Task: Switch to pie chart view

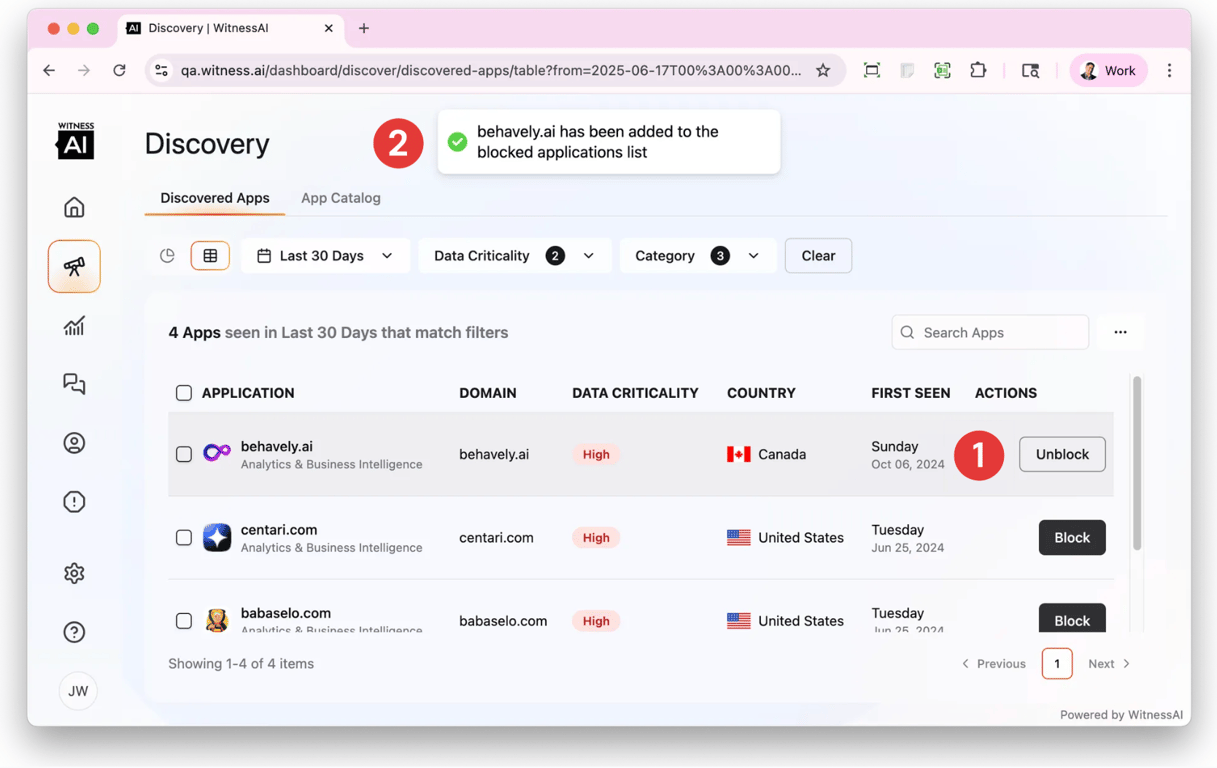Action: [167, 256]
